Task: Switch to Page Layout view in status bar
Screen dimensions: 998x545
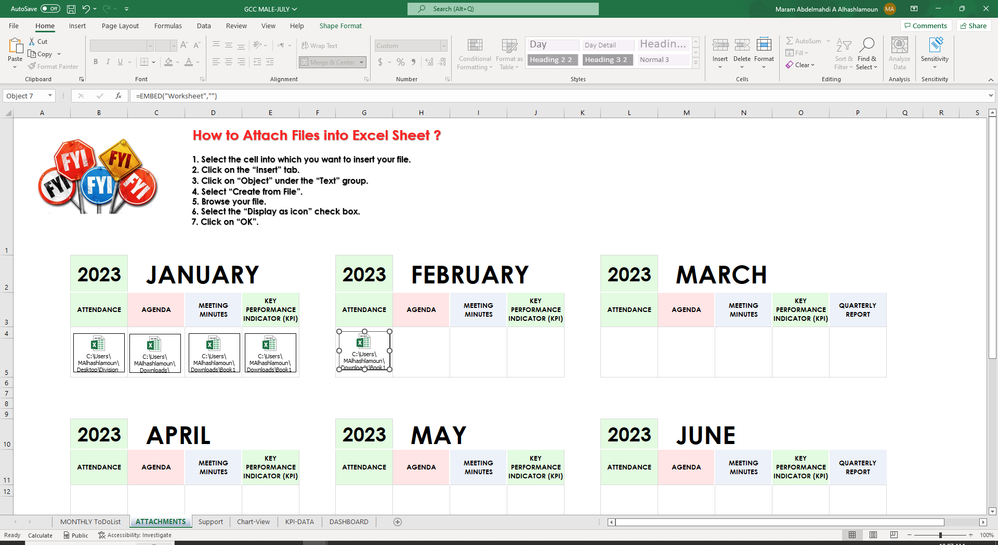Action: coord(873,535)
